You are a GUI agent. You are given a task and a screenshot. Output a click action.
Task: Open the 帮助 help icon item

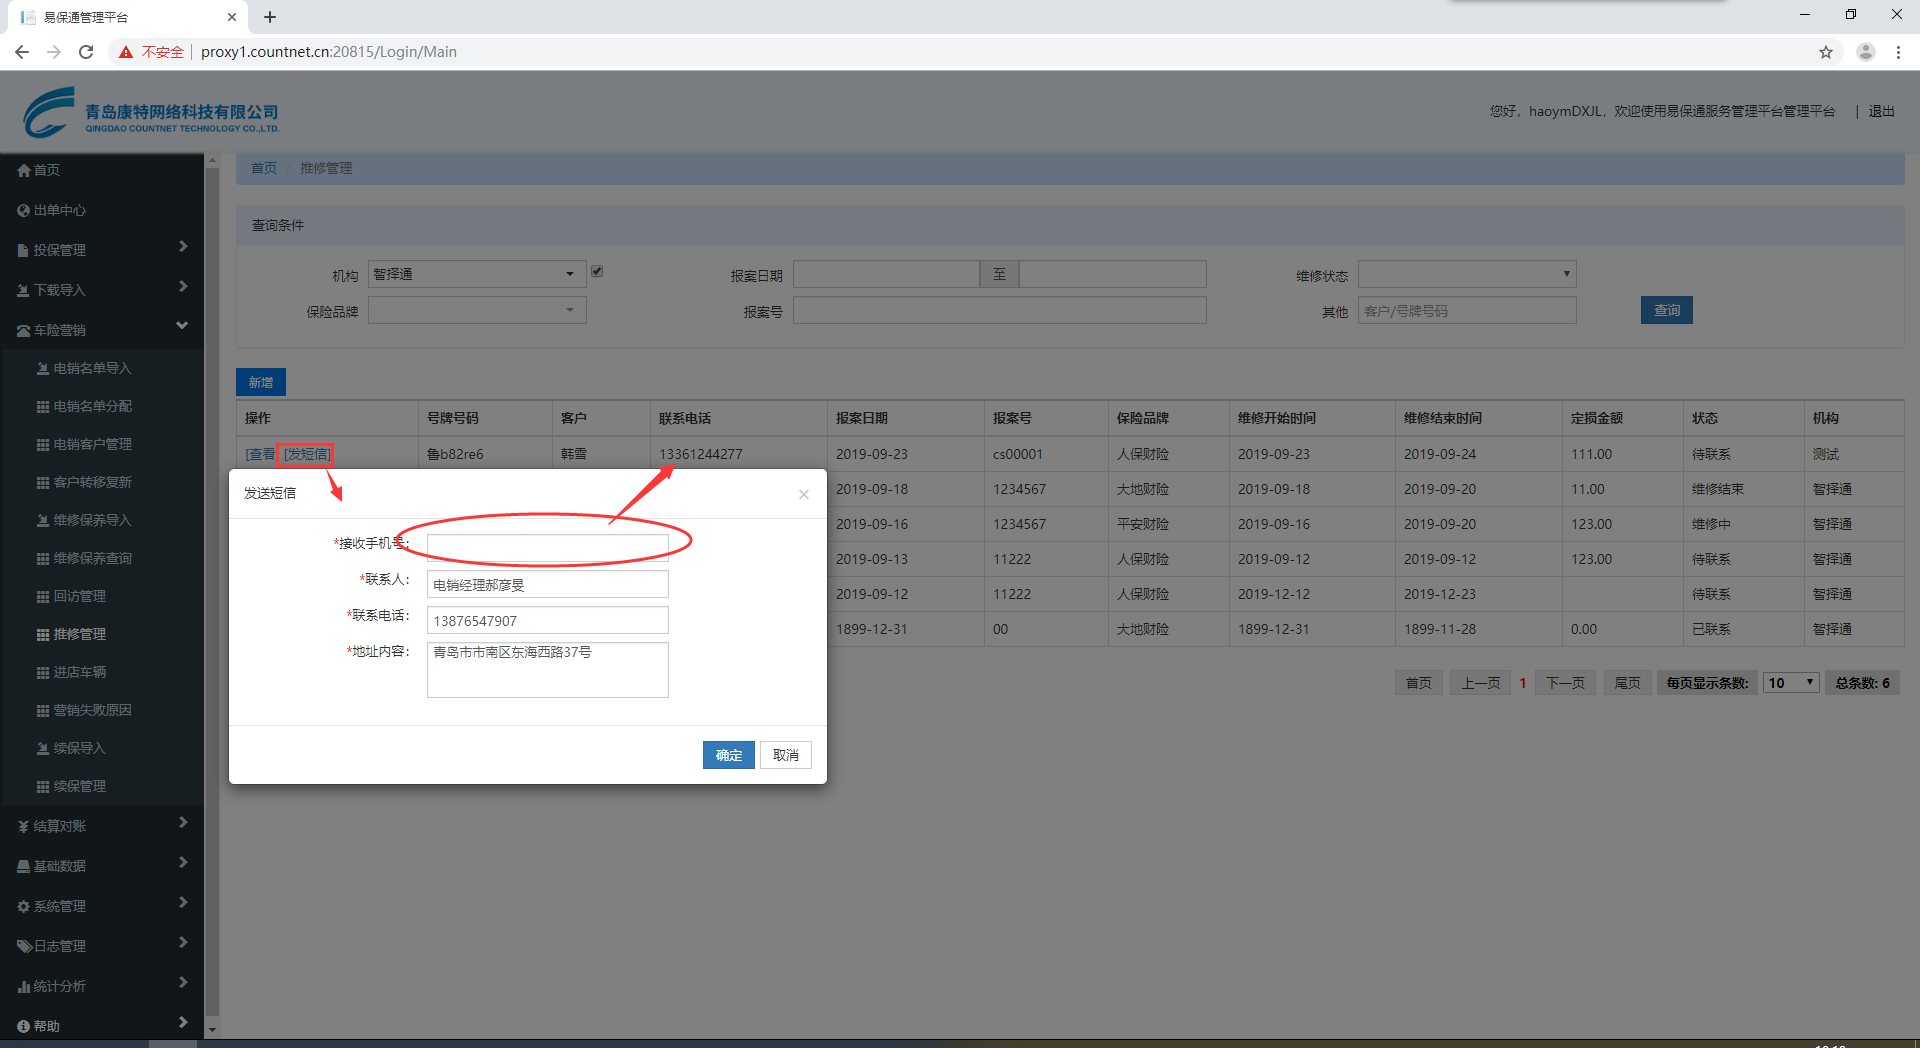[x=24, y=1026]
